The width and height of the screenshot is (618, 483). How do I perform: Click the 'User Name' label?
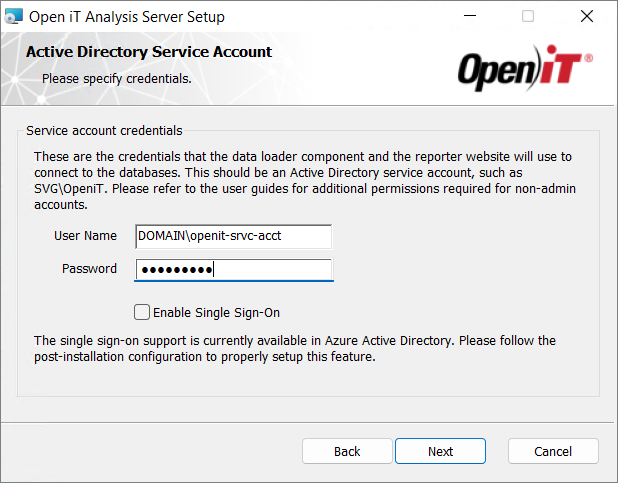[86, 236]
